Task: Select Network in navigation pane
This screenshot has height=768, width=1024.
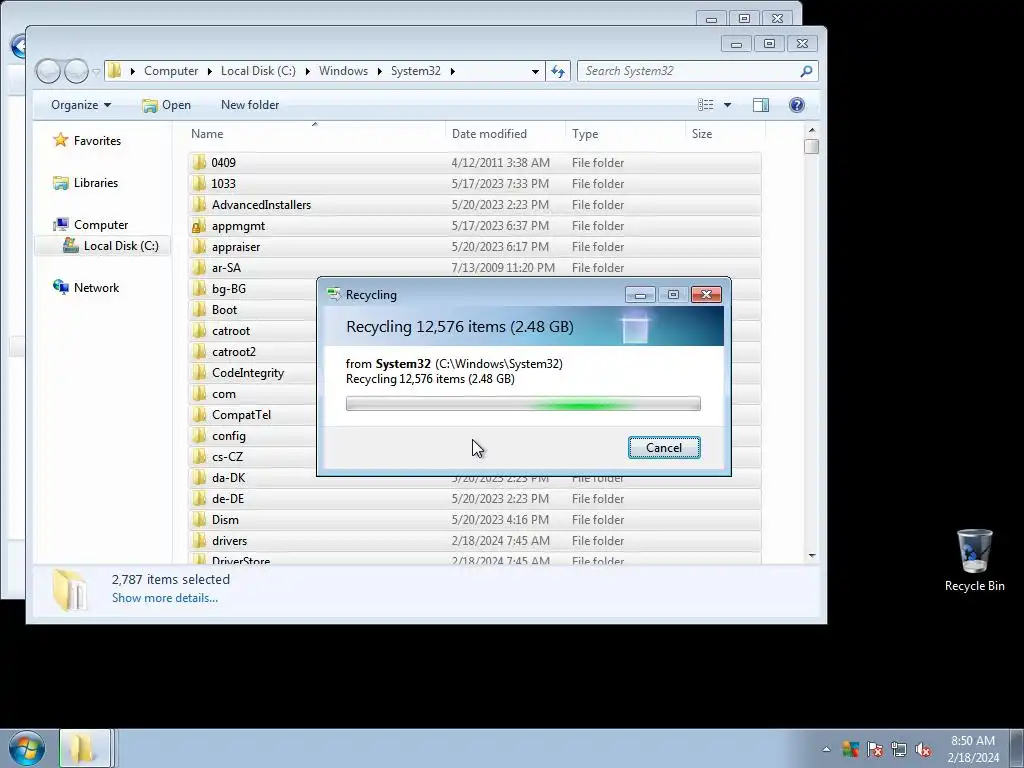Action: 96,287
